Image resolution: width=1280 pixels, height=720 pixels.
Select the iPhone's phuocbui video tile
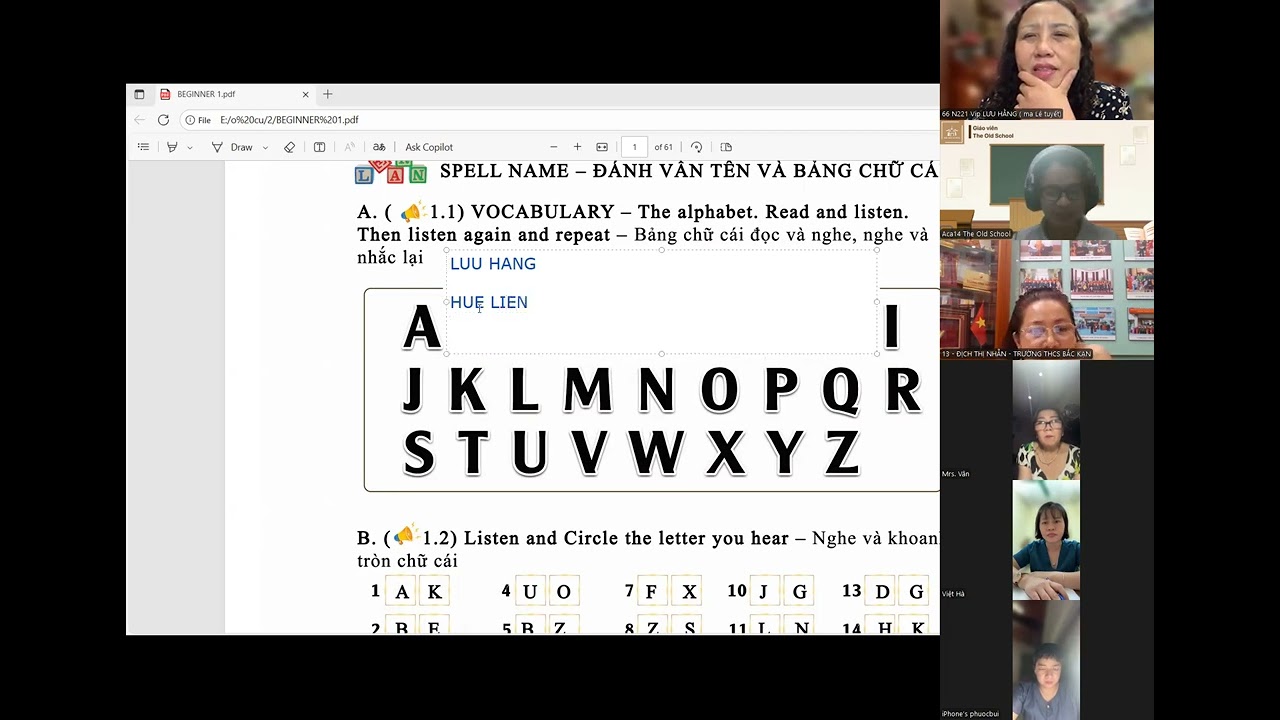[x=1047, y=660]
